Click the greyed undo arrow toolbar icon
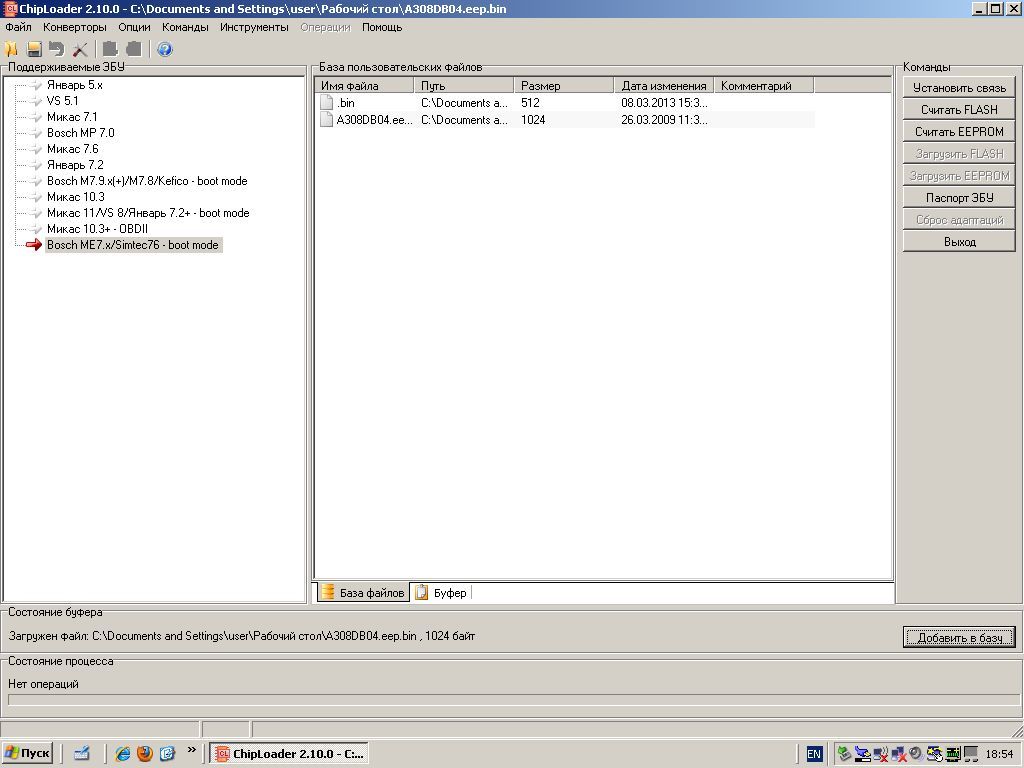The width and height of the screenshot is (1024, 768). point(57,49)
